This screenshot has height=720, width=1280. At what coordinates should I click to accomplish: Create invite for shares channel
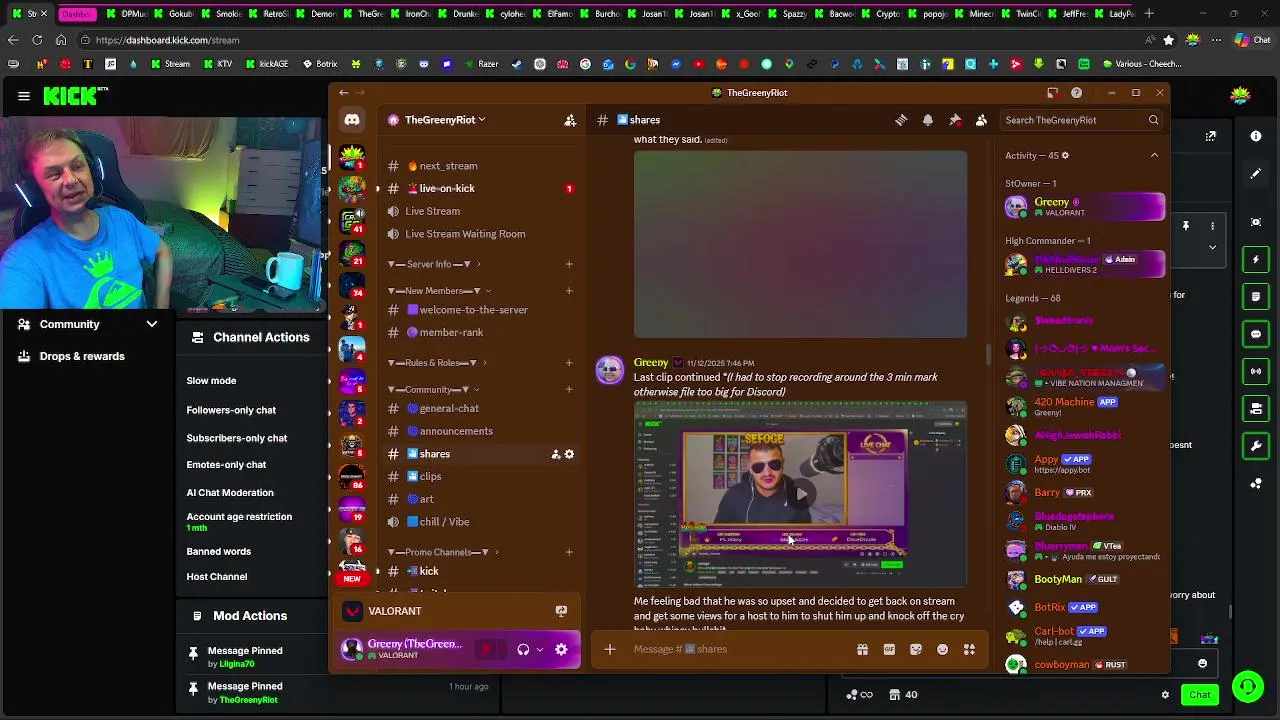coord(555,454)
